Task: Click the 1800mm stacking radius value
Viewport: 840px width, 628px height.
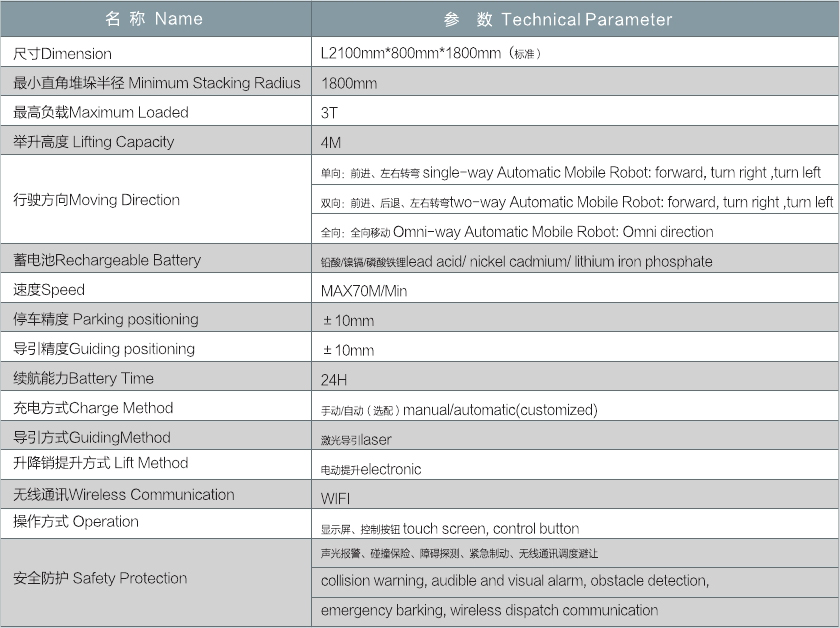Action: pos(349,84)
